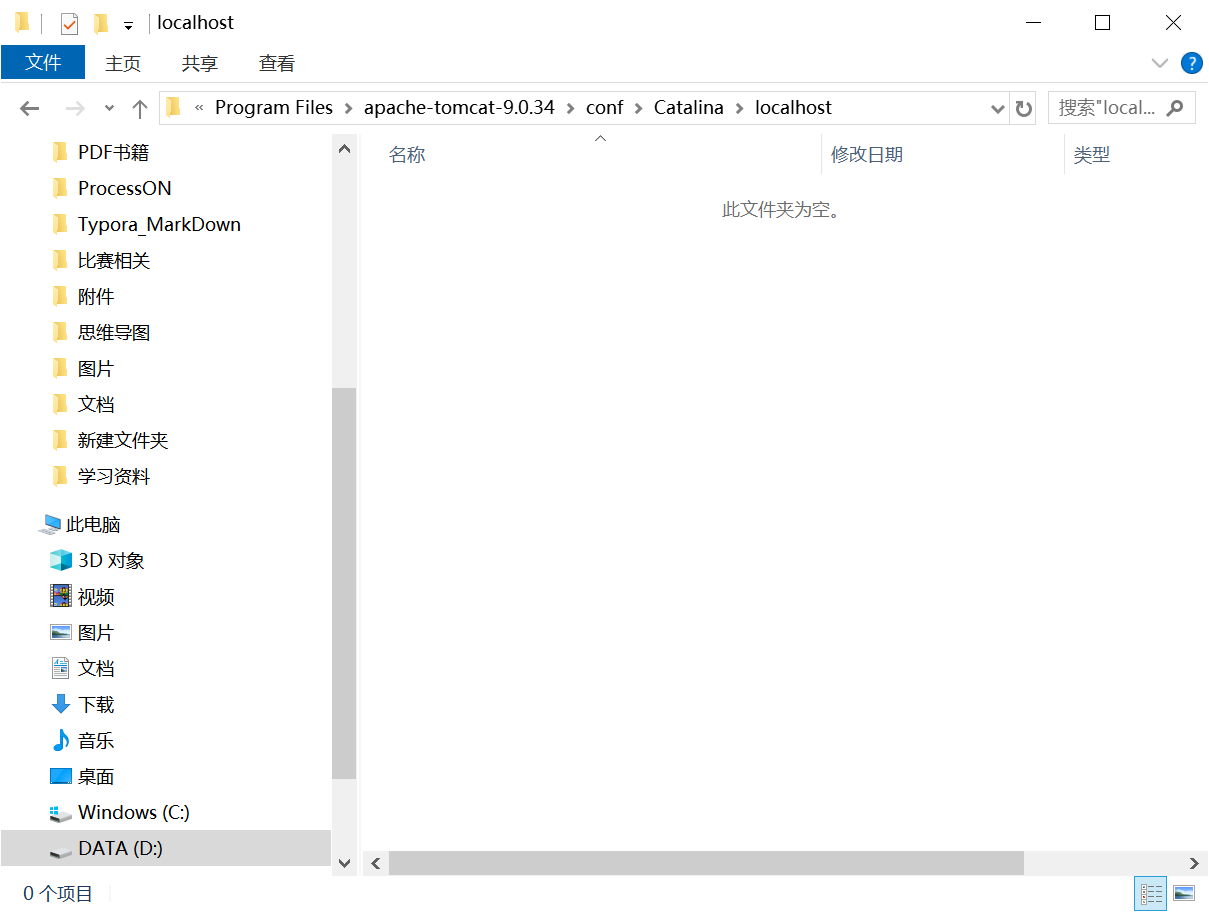
Task: Open the blue help icon
Action: (1191, 63)
